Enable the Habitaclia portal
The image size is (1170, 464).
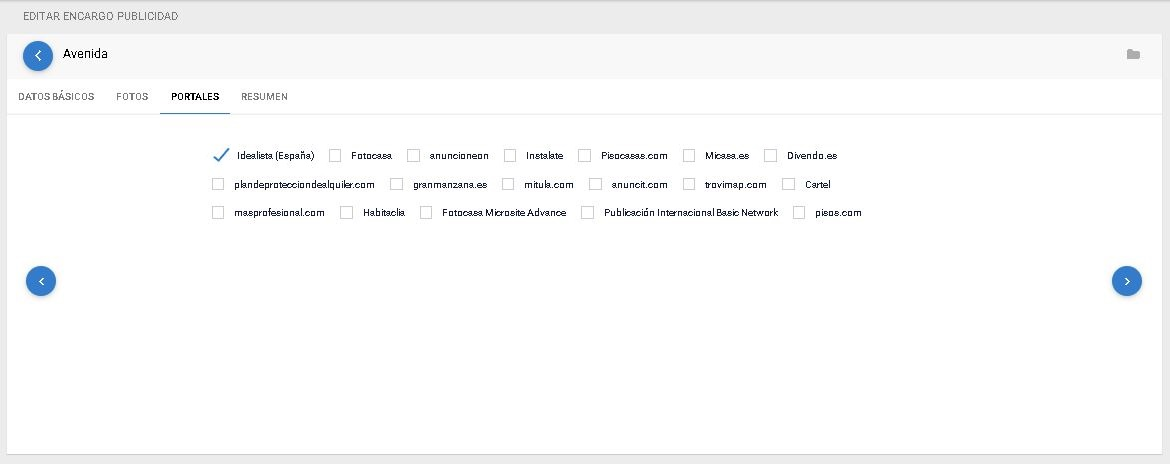tap(346, 213)
